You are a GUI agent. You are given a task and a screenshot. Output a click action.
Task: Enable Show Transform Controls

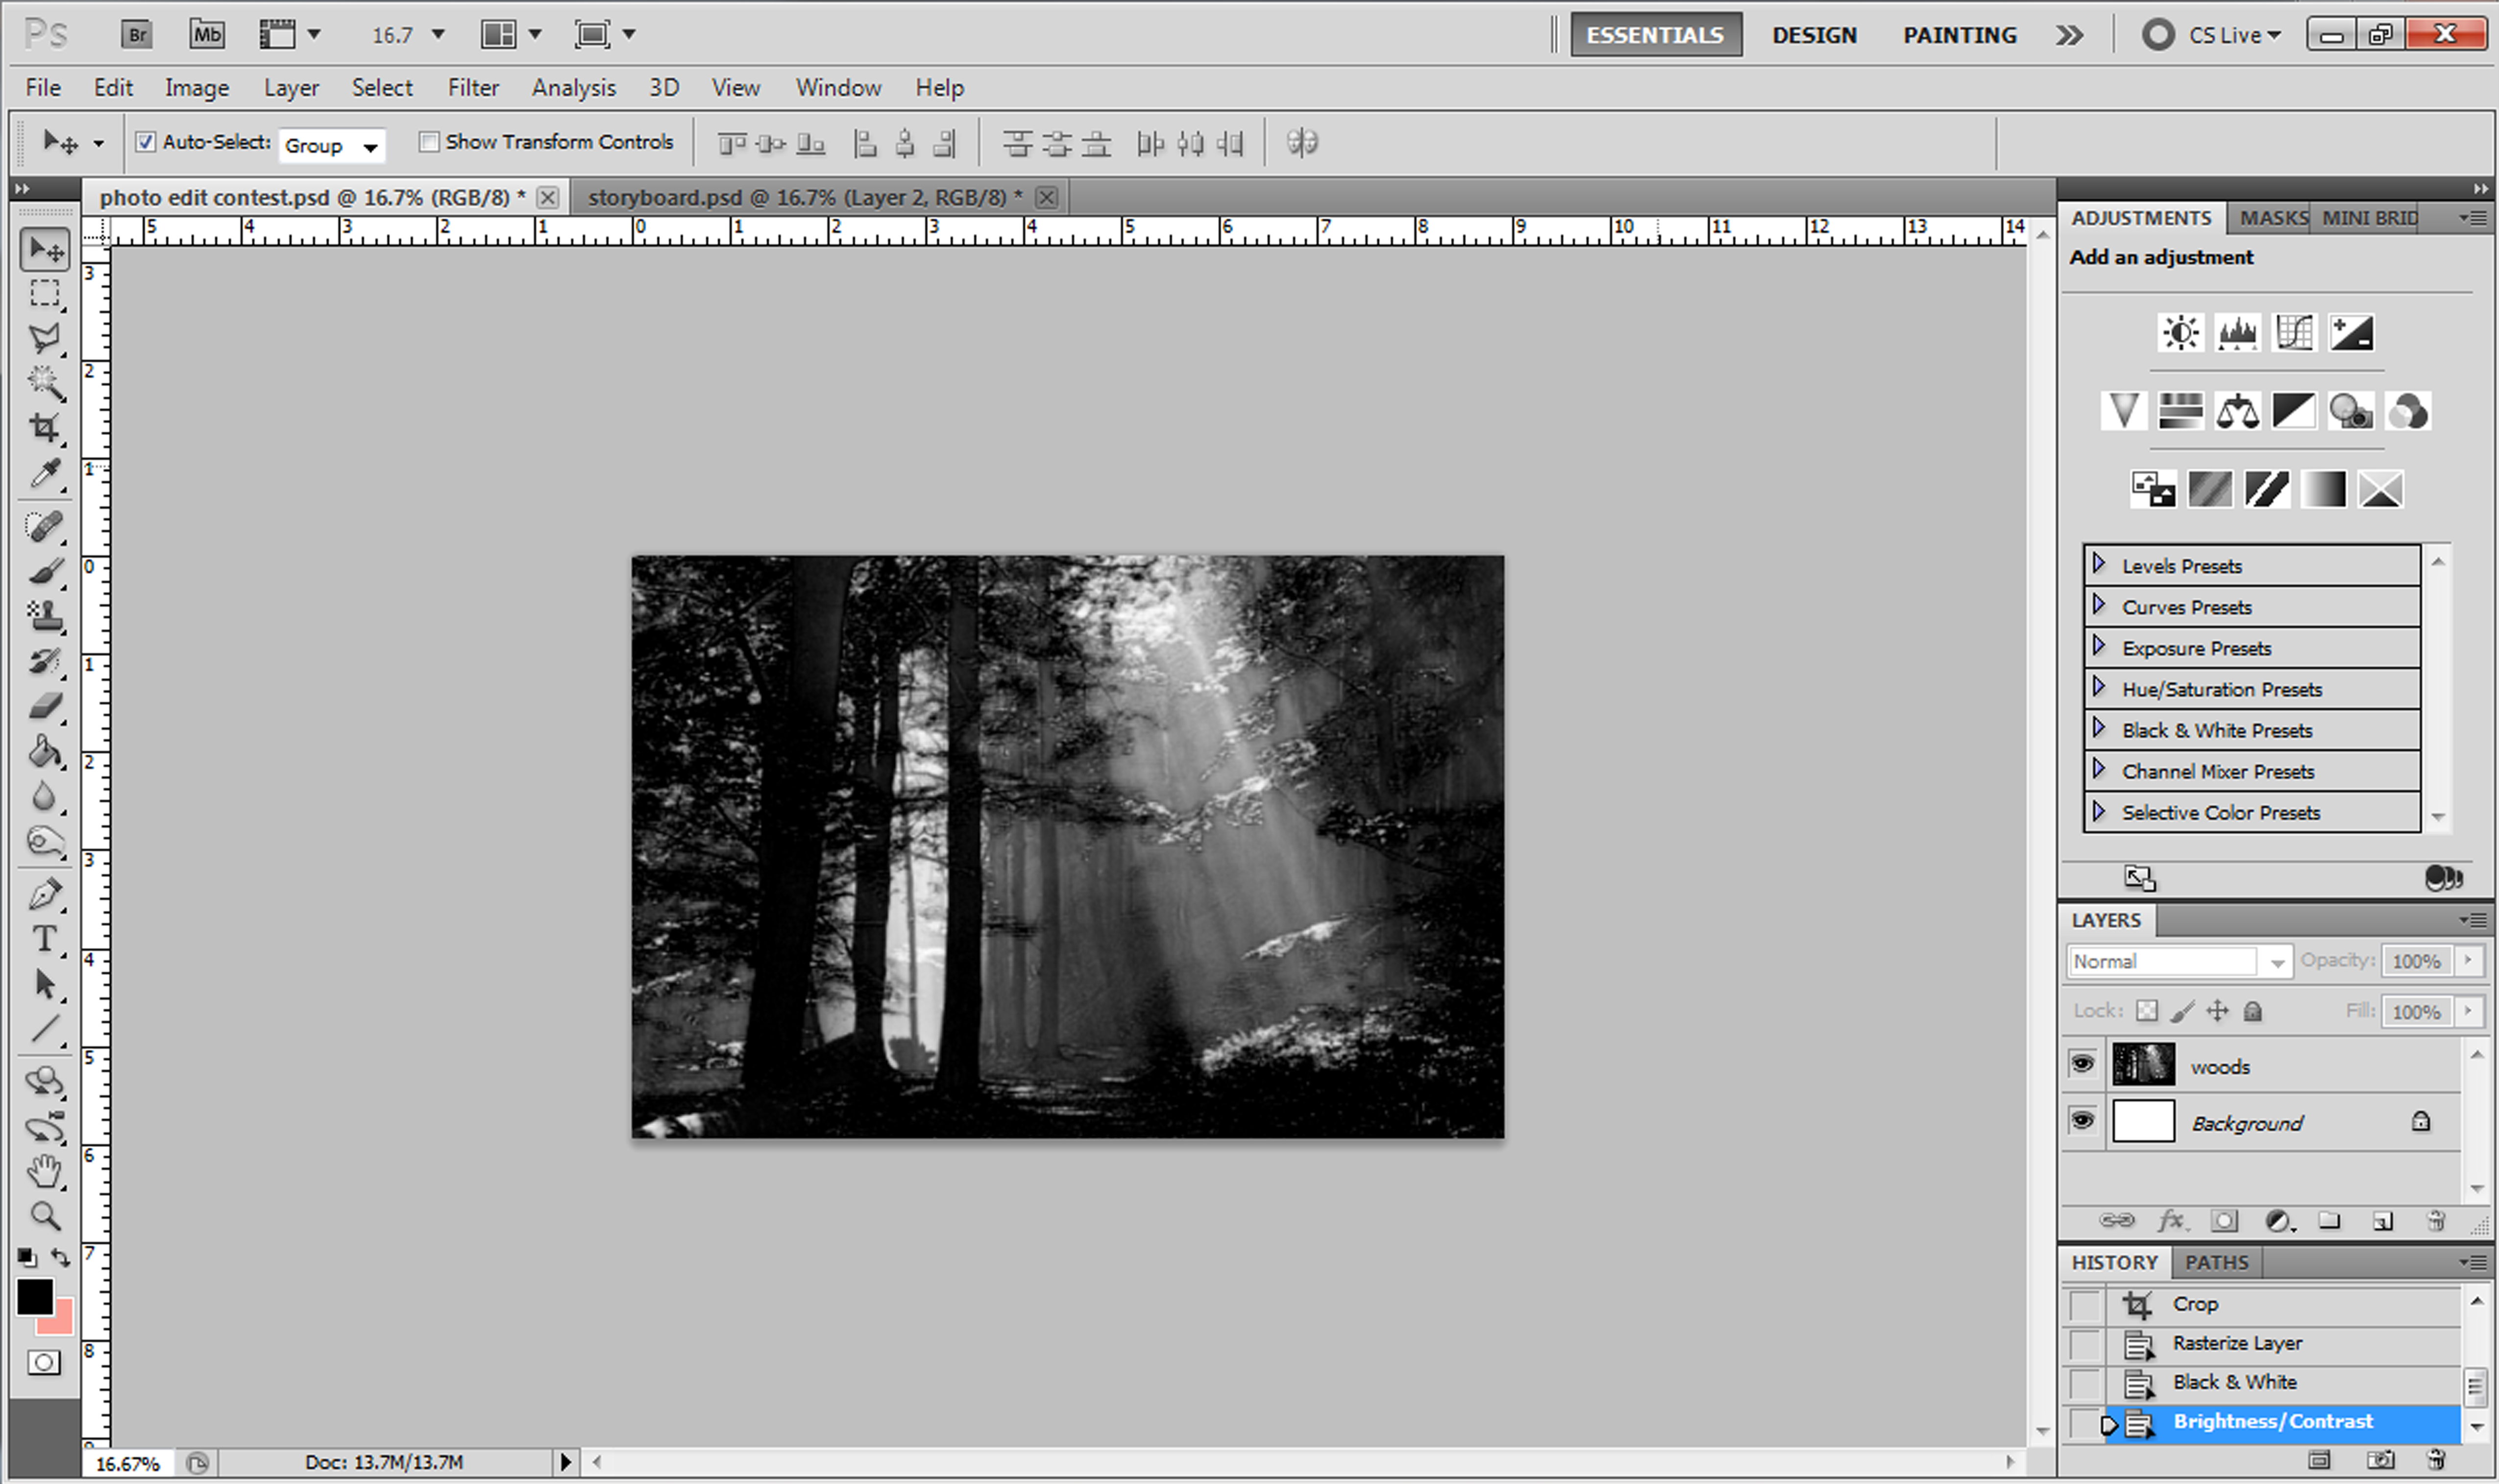point(429,142)
